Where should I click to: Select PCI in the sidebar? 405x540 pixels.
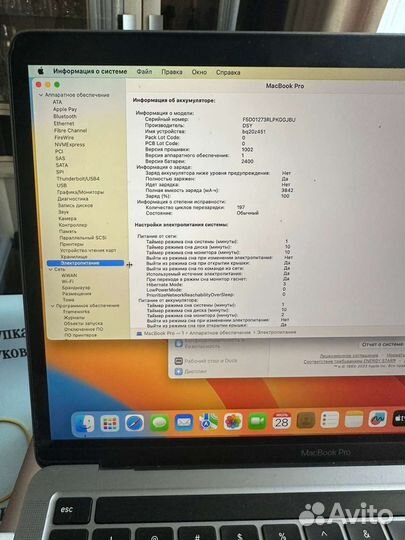tap(59, 152)
